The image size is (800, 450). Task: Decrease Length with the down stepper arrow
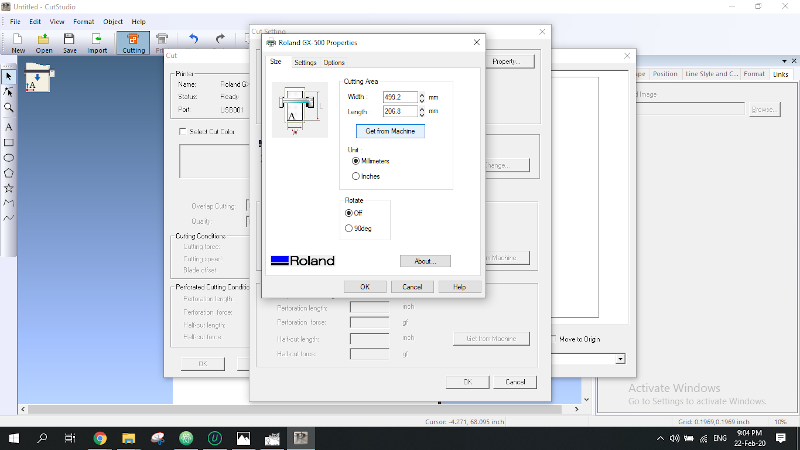pyautogui.click(x=422, y=114)
